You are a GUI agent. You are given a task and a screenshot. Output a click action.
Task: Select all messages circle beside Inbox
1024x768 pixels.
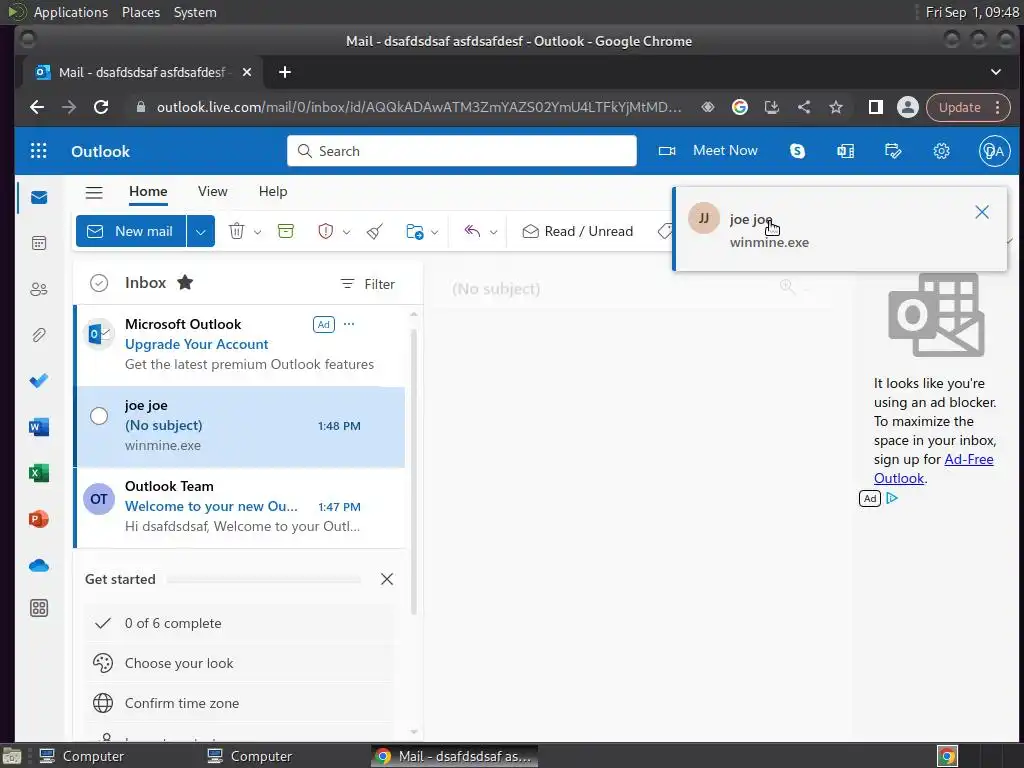click(x=99, y=283)
